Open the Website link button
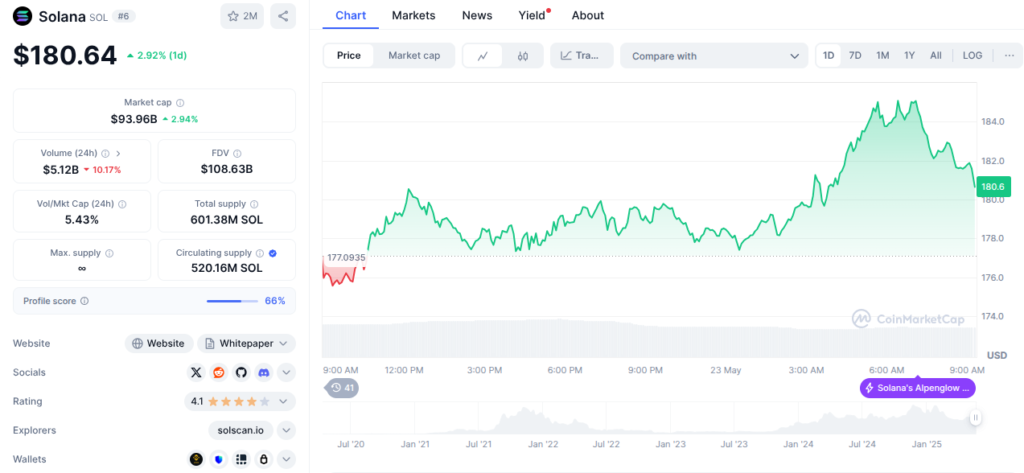1024x473 pixels. (x=159, y=343)
